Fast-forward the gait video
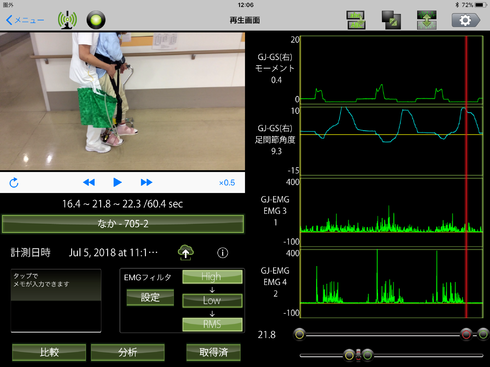 (x=146, y=182)
